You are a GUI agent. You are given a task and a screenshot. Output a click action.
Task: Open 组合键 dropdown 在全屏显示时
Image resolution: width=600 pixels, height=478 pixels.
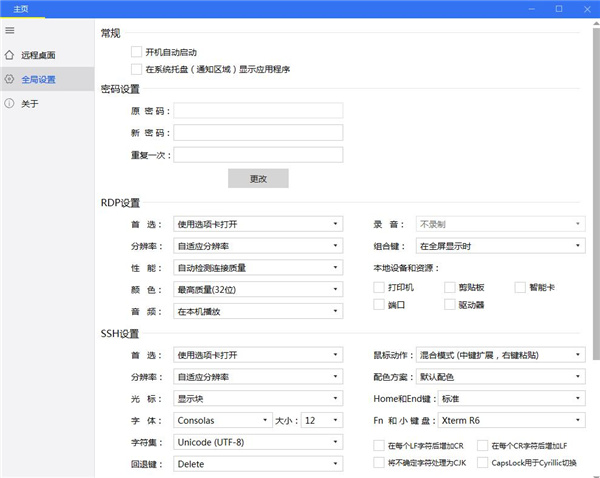[501, 246]
